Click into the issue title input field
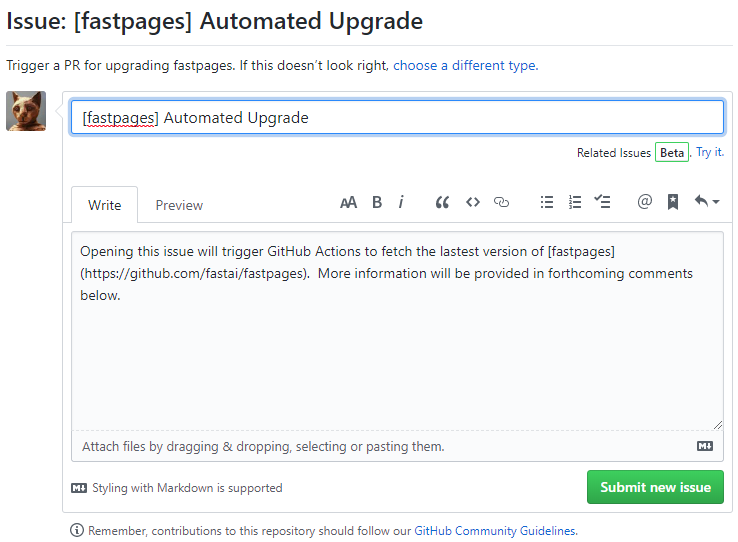This screenshot has height=542, width=738. pos(397,117)
